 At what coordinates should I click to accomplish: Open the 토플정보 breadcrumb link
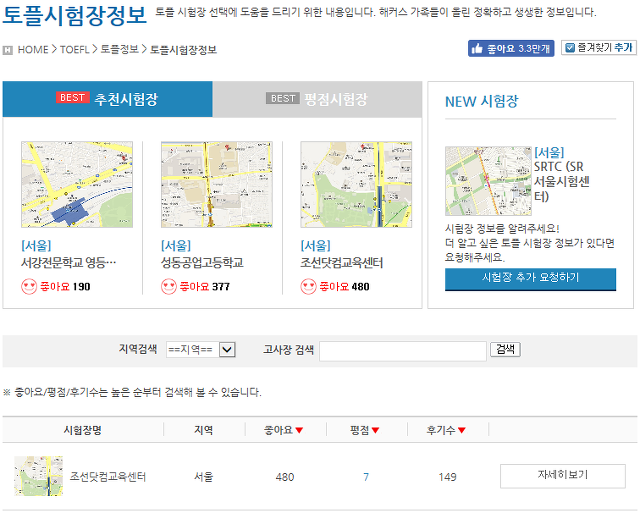tap(120, 49)
